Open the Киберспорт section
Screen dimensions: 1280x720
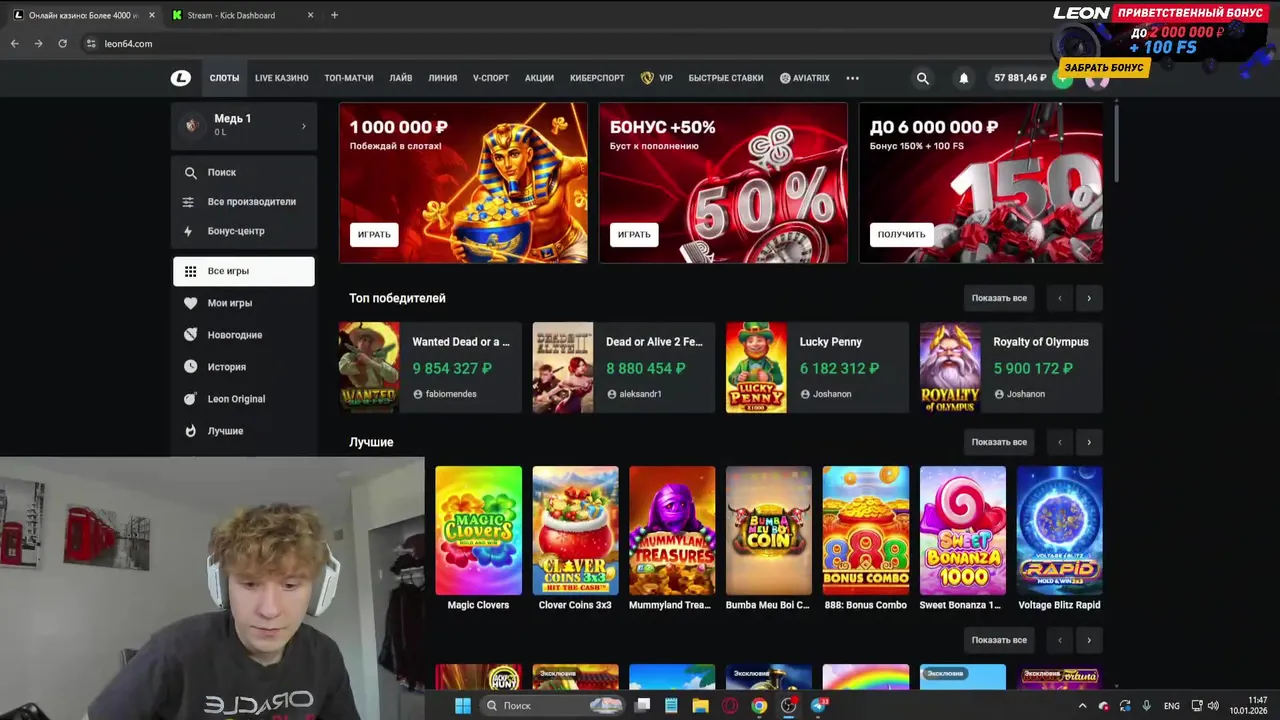point(597,78)
